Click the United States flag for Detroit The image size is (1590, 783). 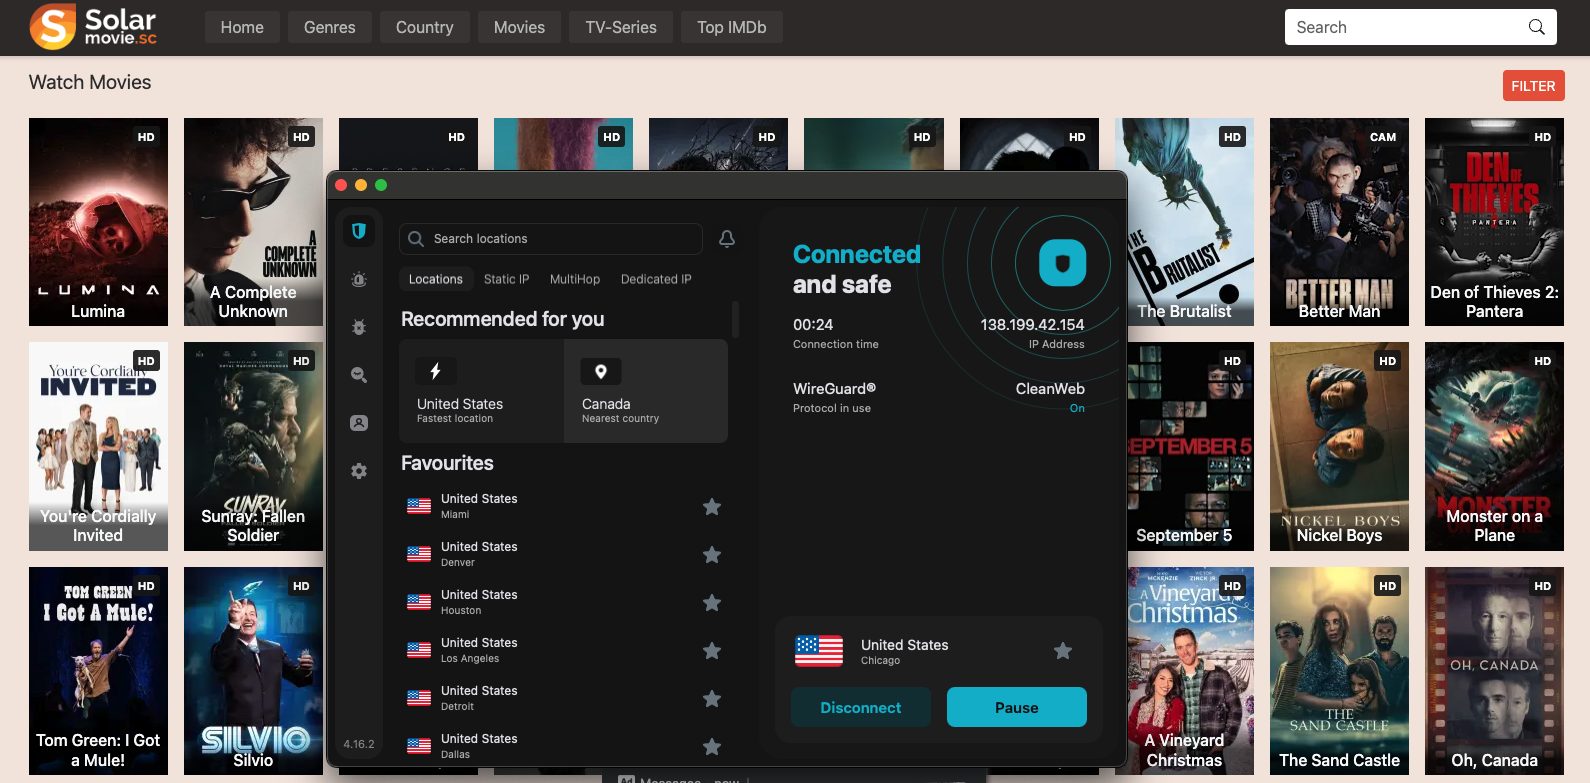click(419, 698)
